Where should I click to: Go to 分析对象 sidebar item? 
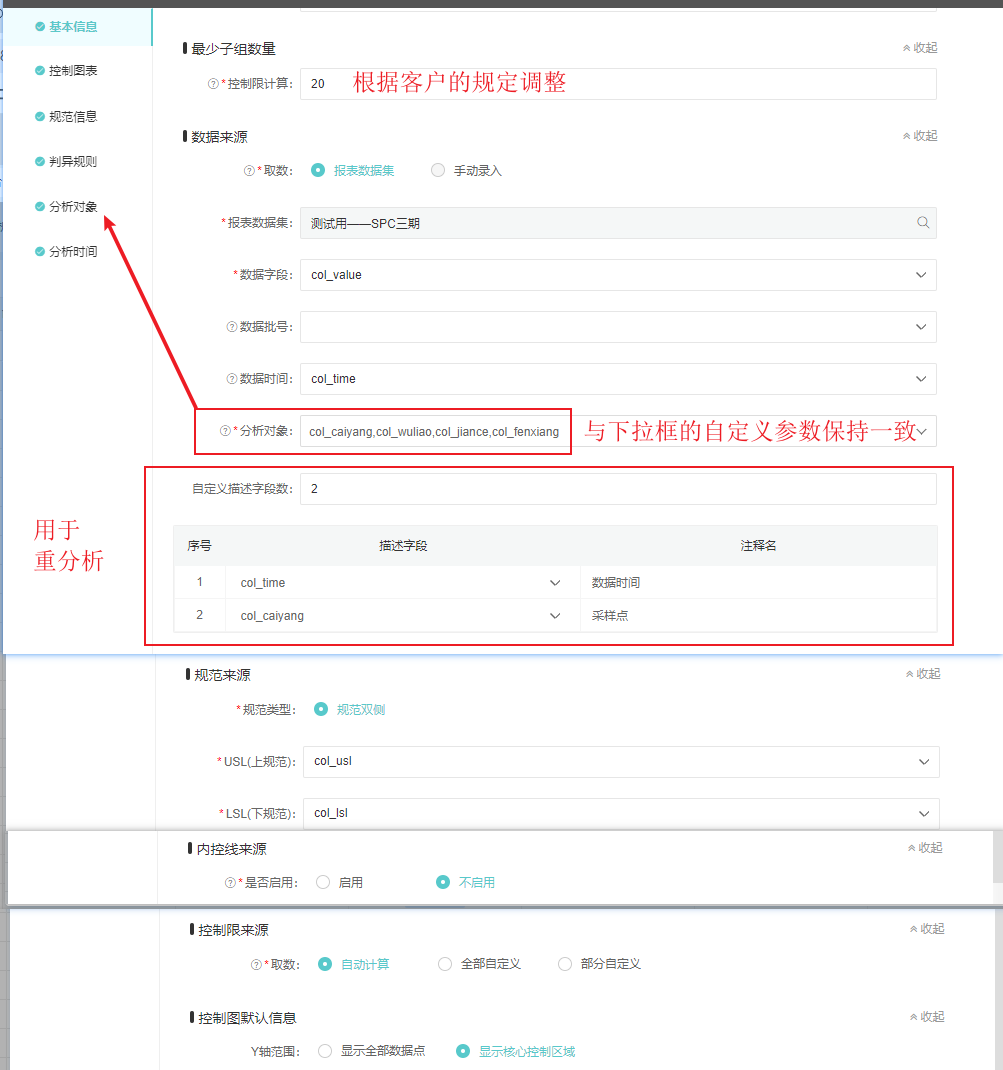[x=73, y=207]
